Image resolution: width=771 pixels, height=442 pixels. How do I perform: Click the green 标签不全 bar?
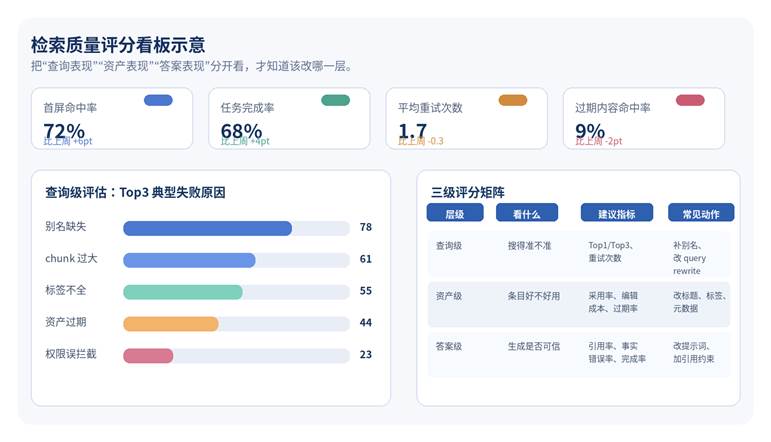point(183,291)
